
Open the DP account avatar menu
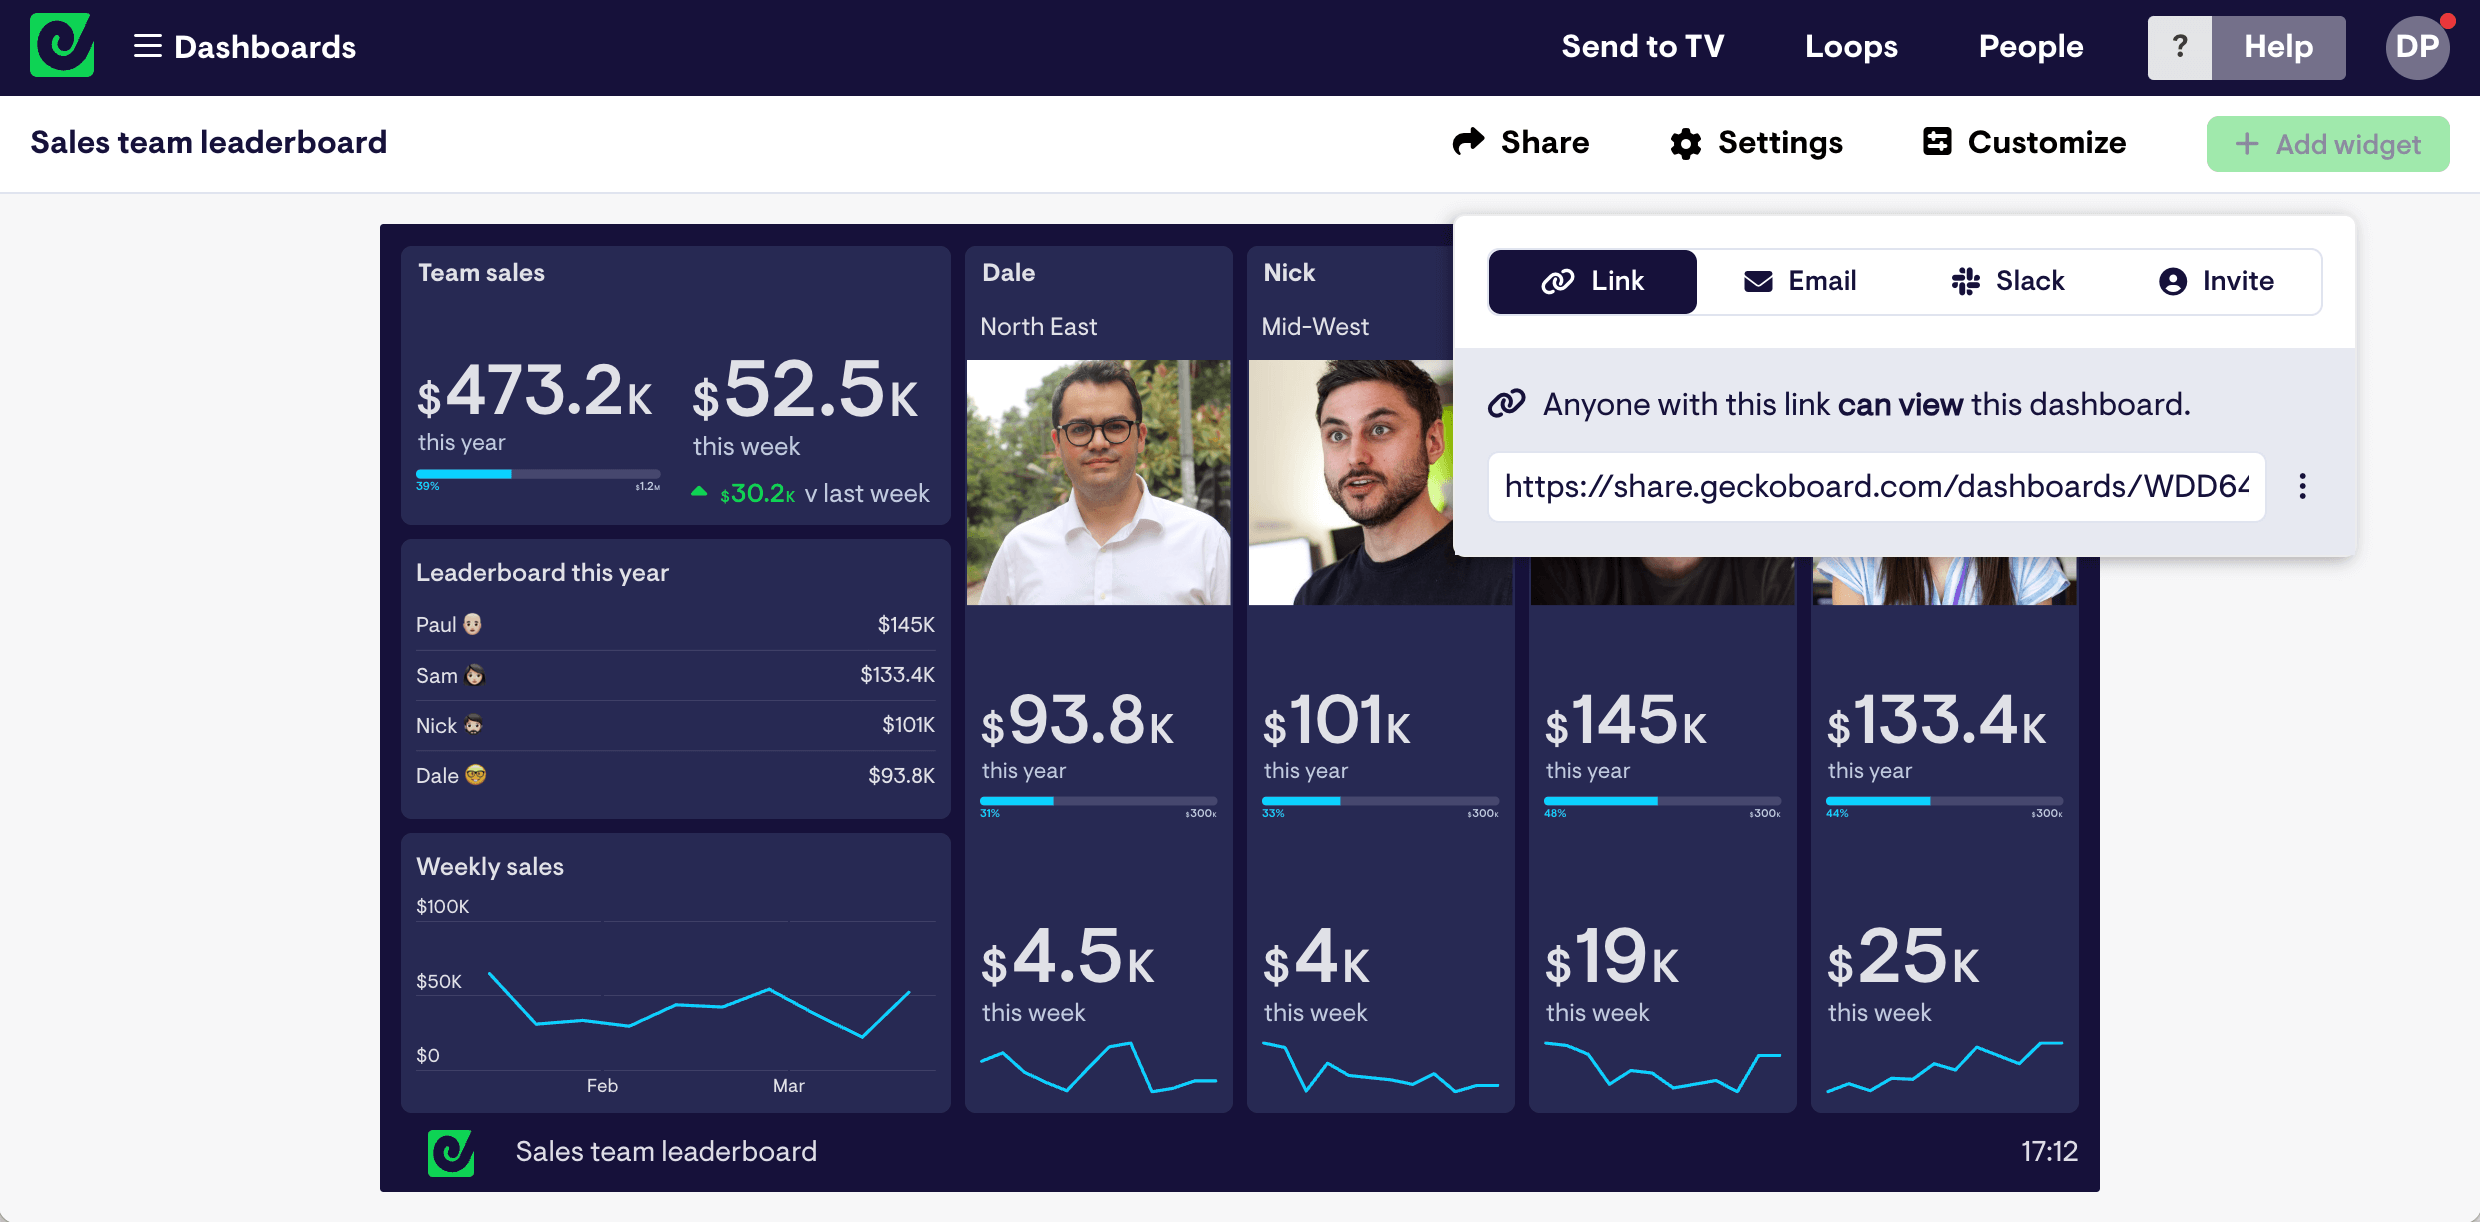pyautogui.click(x=2417, y=46)
